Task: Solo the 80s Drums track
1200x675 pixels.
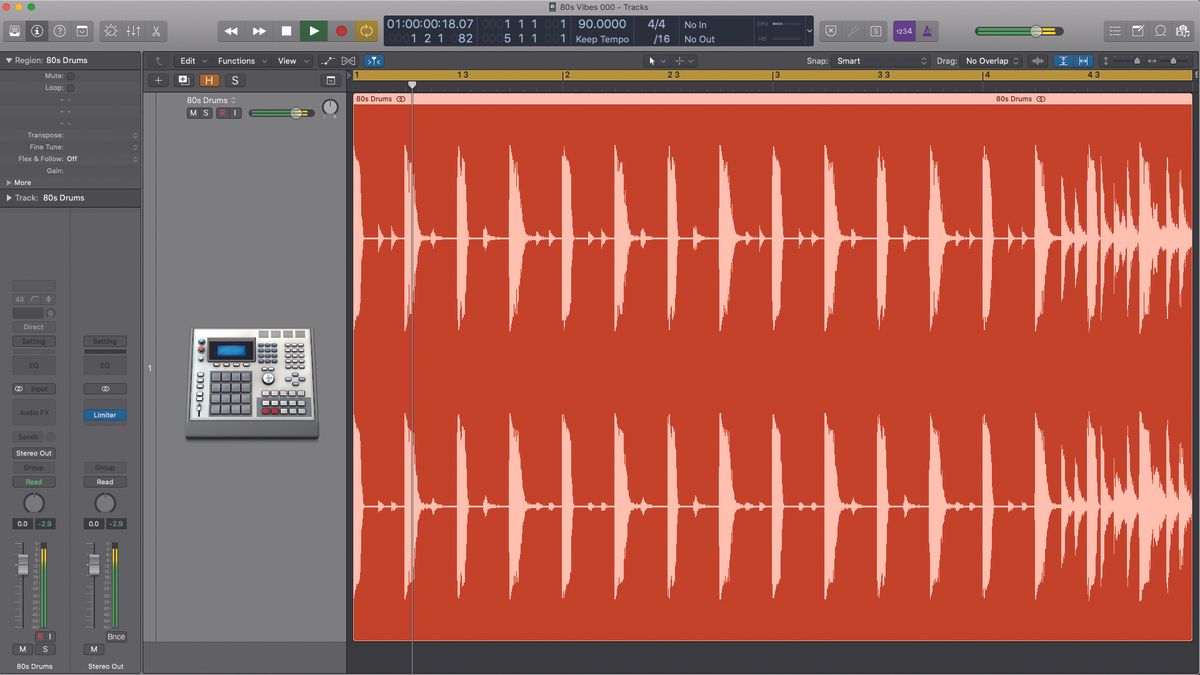Action: (207, 112)
